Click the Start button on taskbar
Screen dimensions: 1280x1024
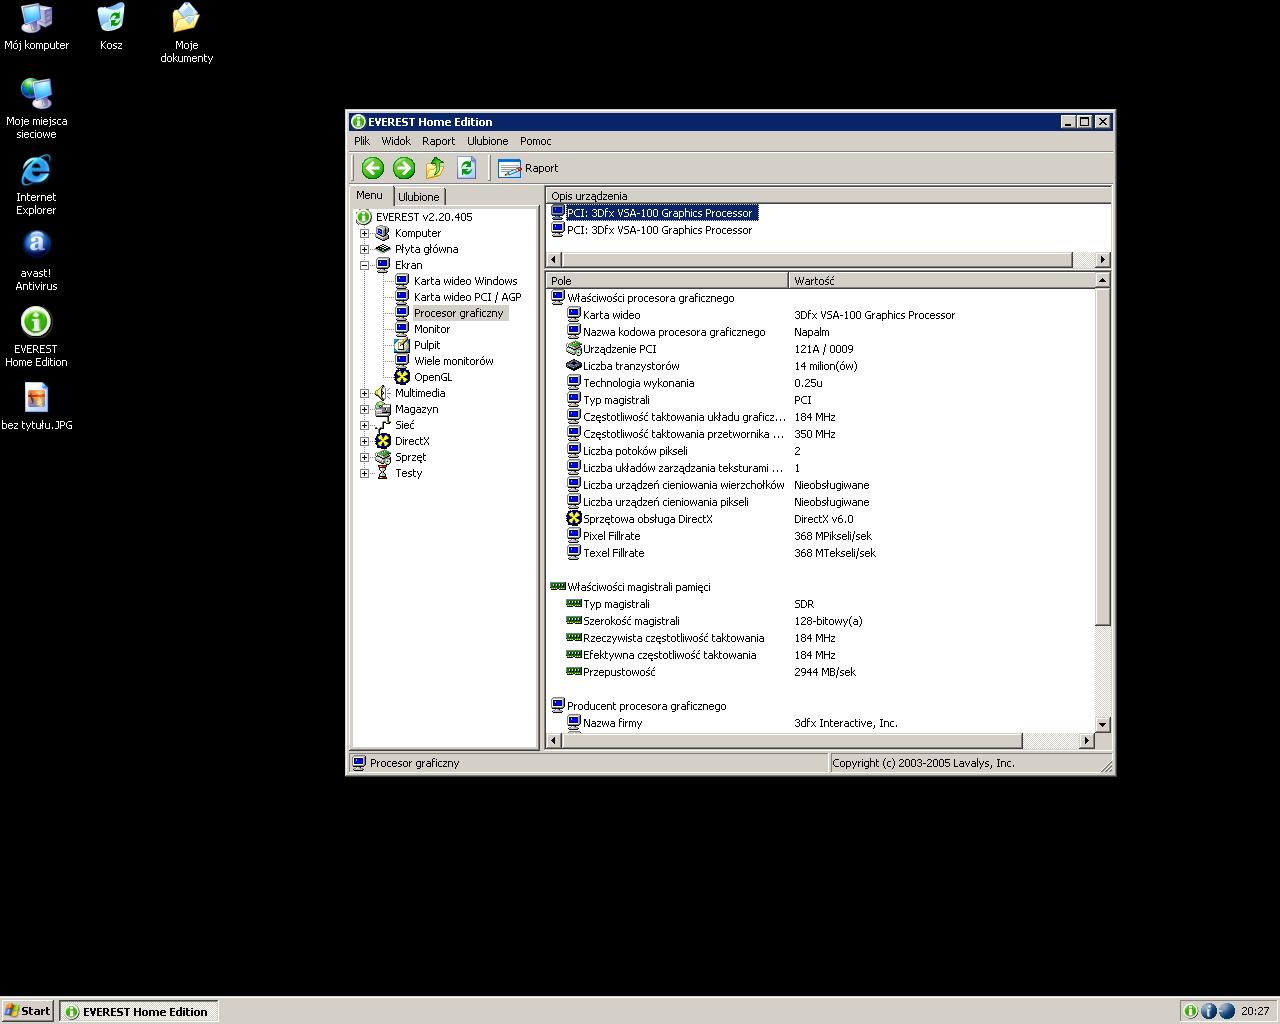pyautogui.click(x=28, y=1011)
